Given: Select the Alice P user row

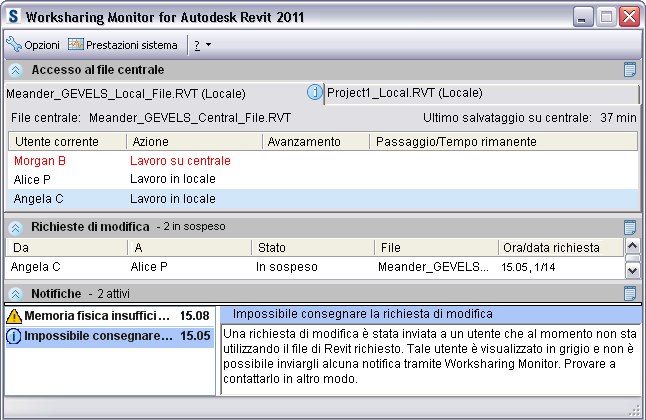Looking at the screenshot, I should coord(323,179).
